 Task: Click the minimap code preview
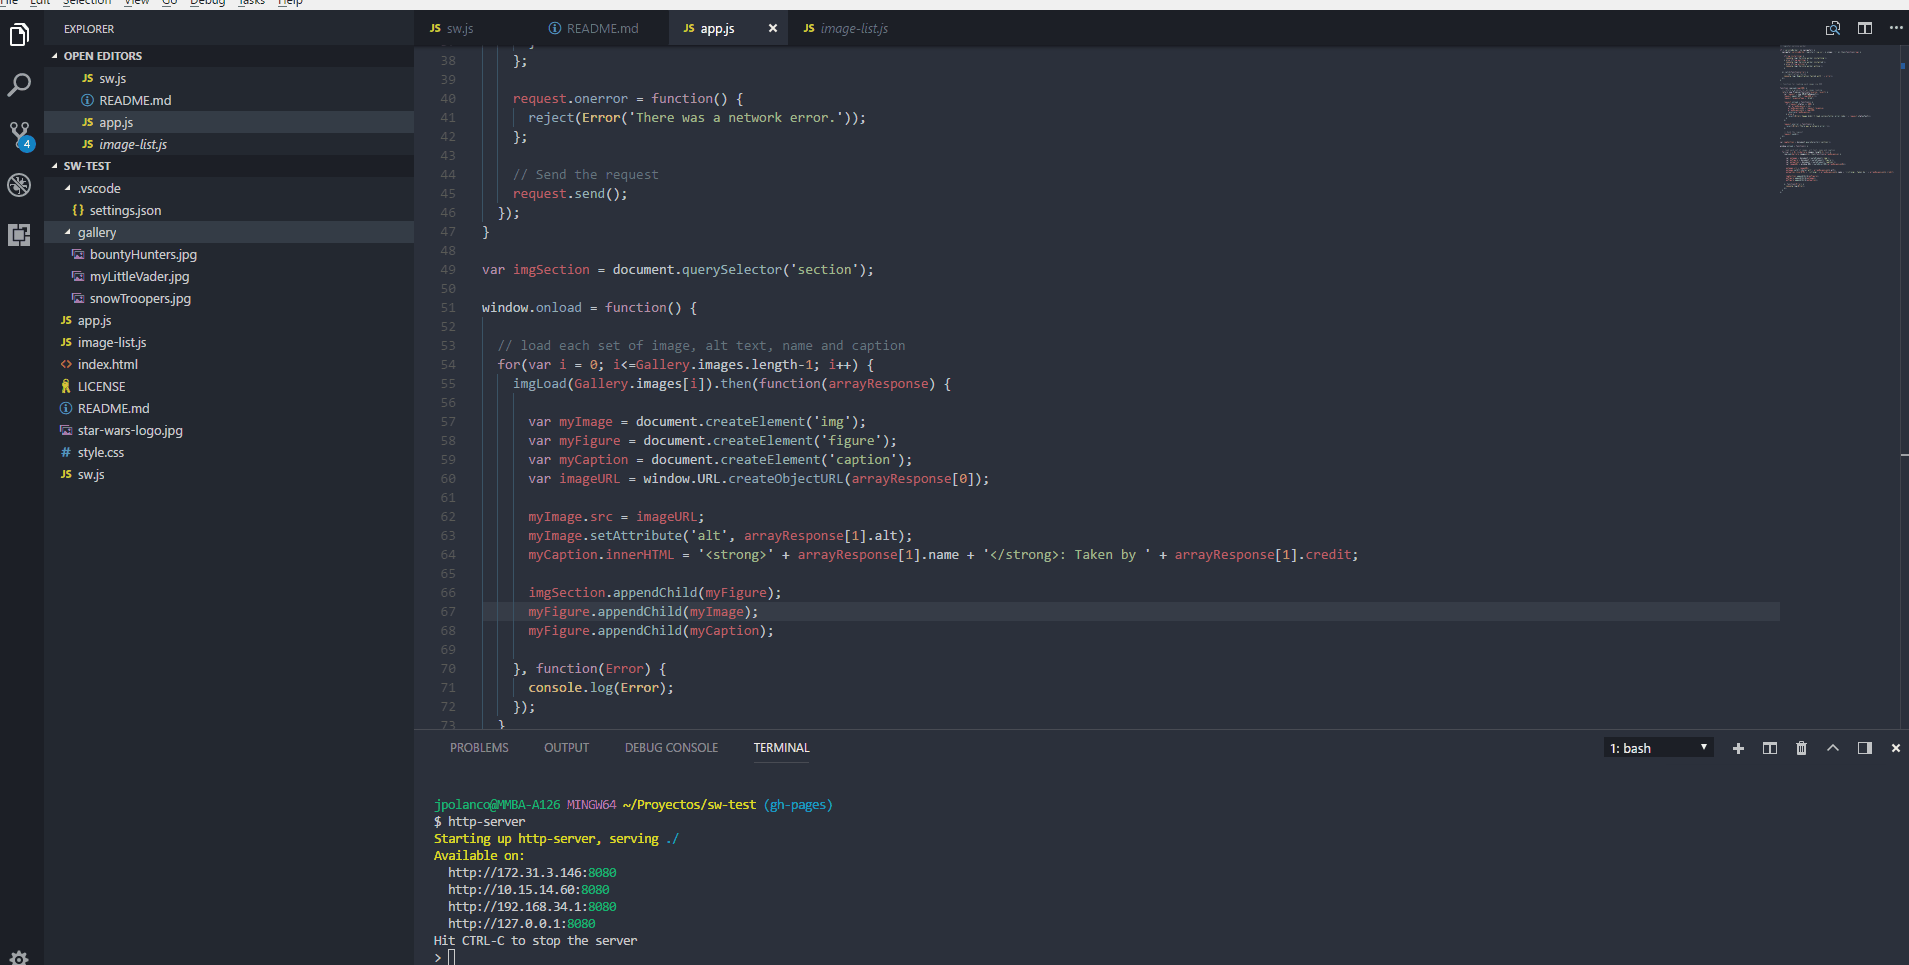tap(1836, 120)
